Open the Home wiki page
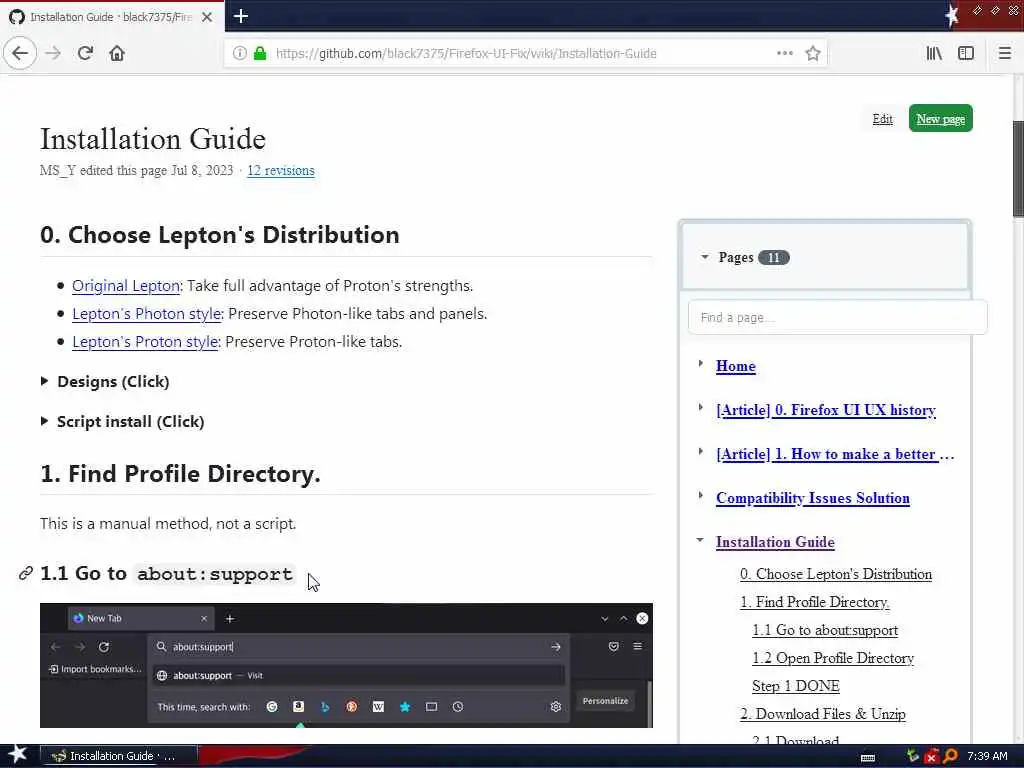Screen dimensions: 1024x768 pos(735,366)
